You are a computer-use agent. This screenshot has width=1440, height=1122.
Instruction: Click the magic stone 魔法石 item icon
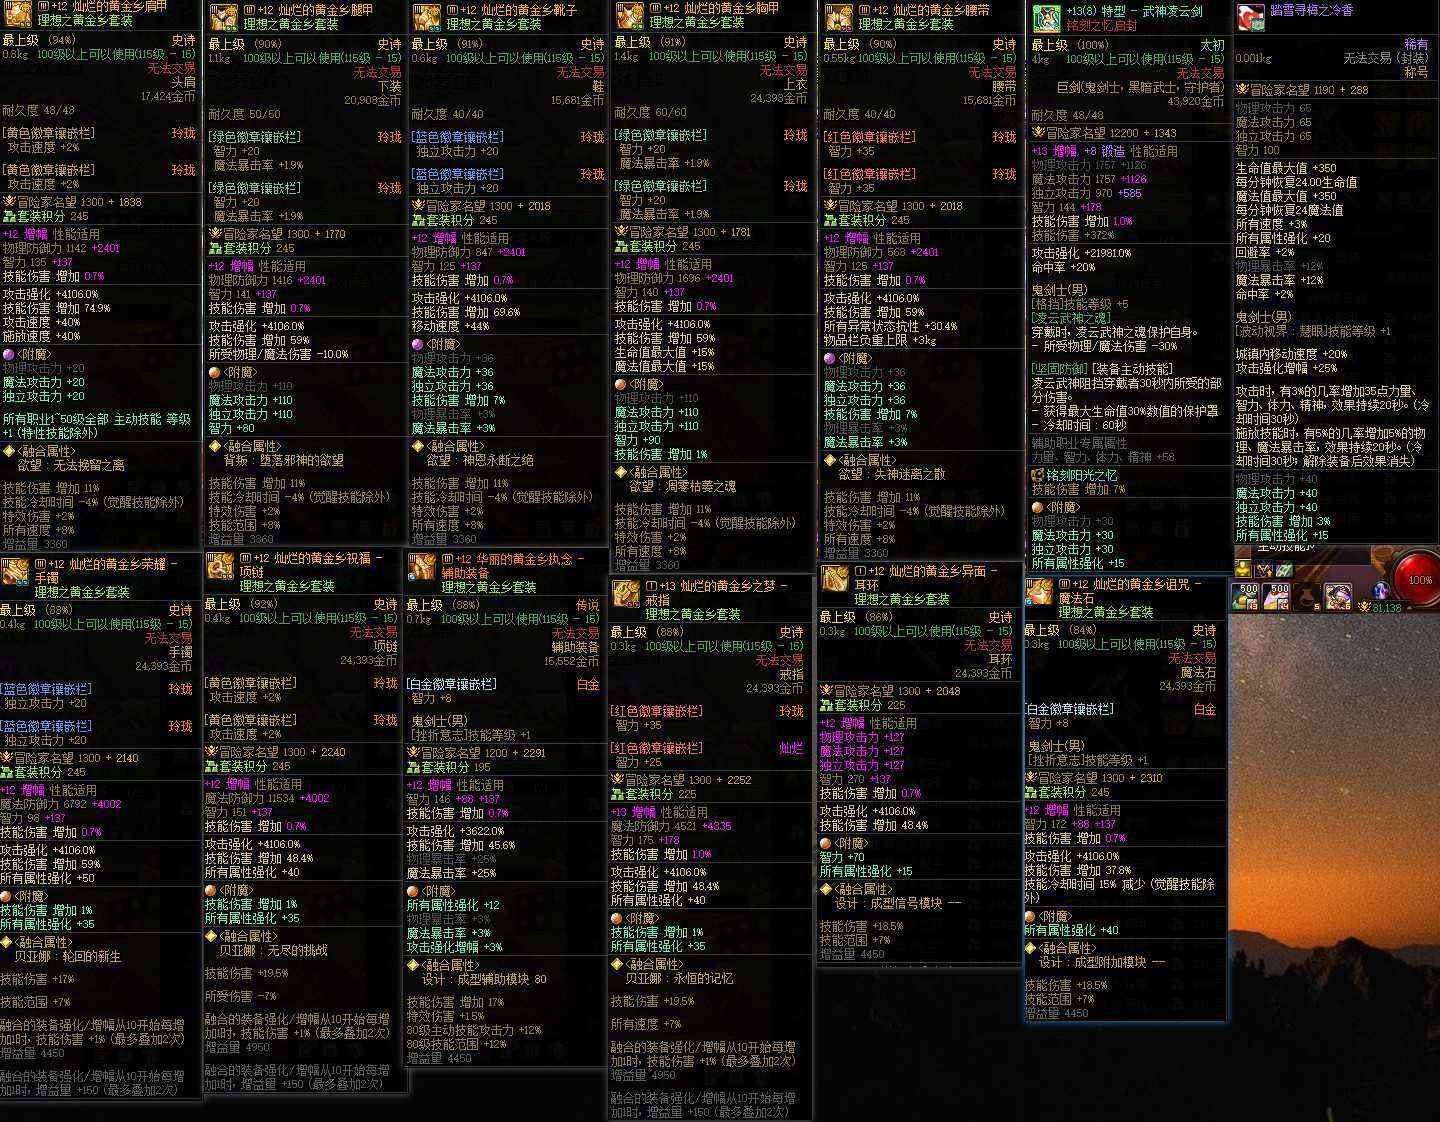[x=1040, y=592]
